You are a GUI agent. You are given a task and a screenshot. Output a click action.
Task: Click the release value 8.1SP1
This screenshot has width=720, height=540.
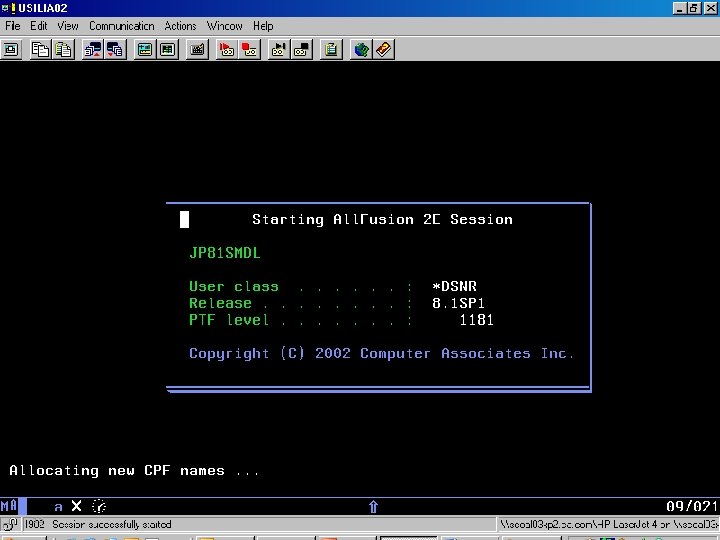click(x=458, y=303)
